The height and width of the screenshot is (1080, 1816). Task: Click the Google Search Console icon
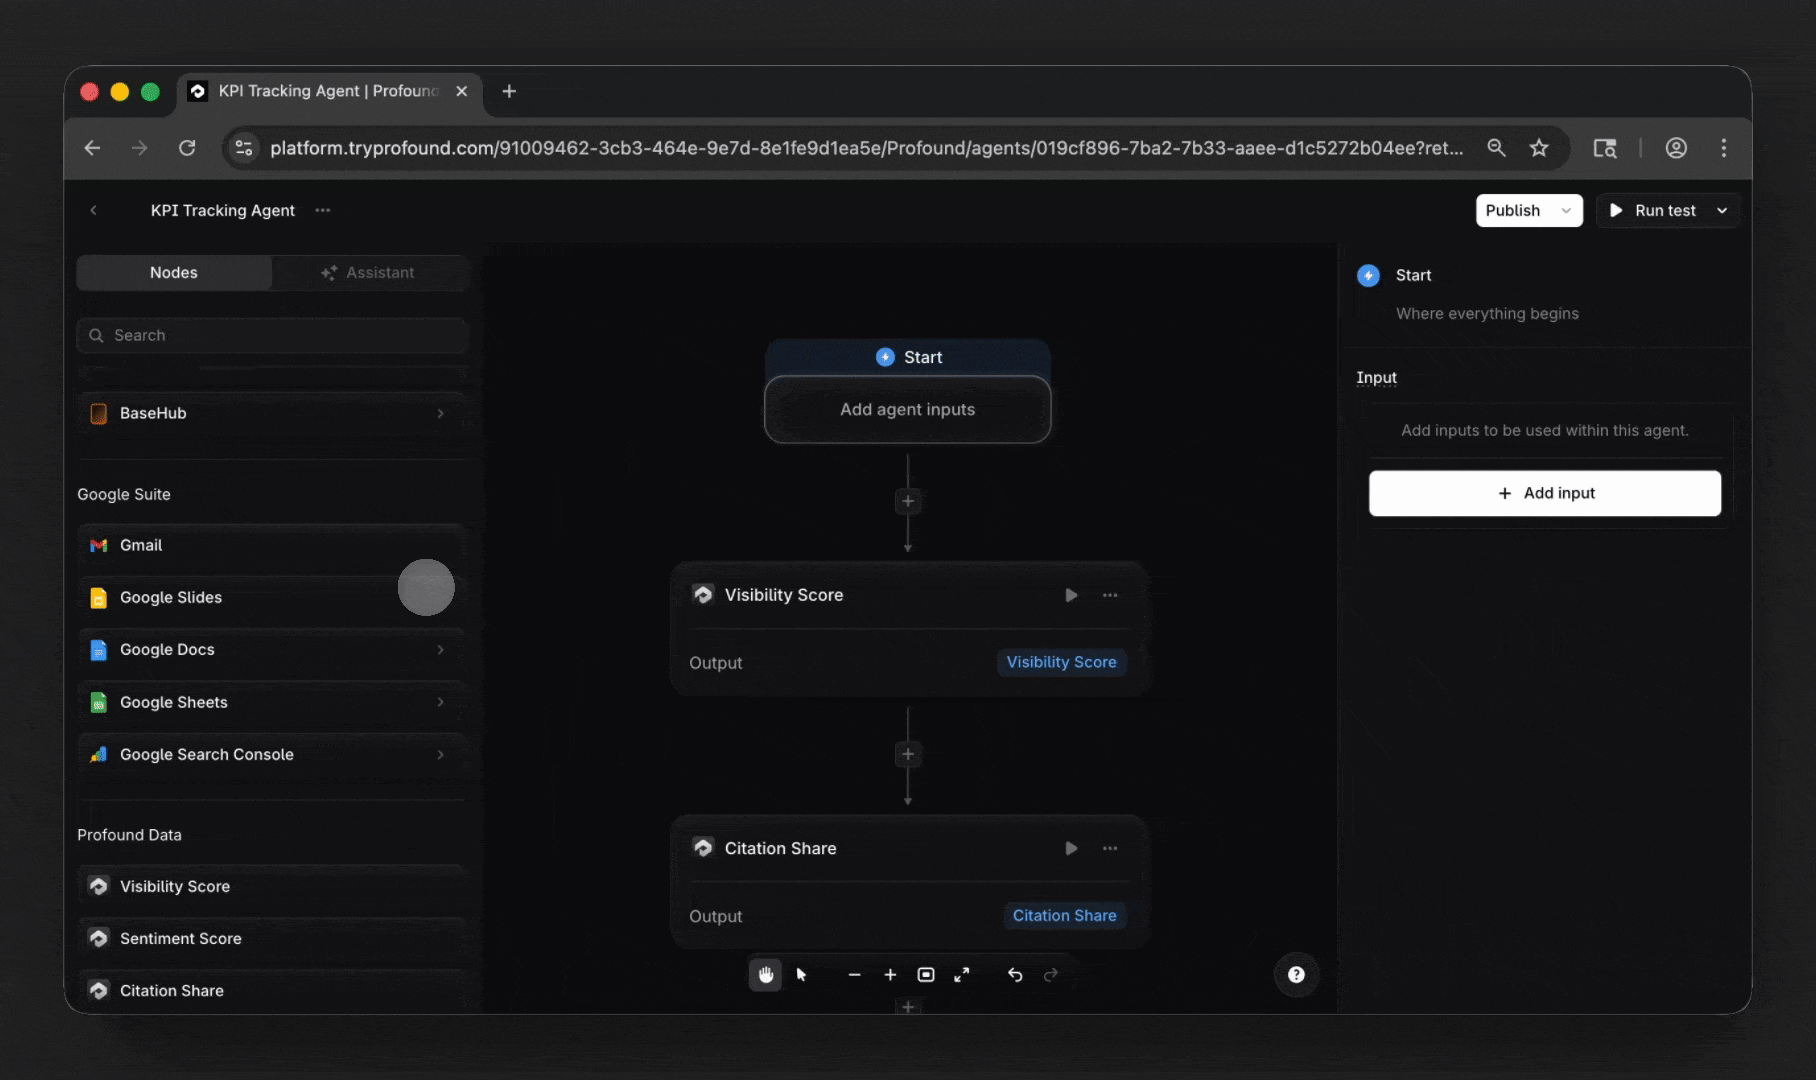click(x=98, y=755)
